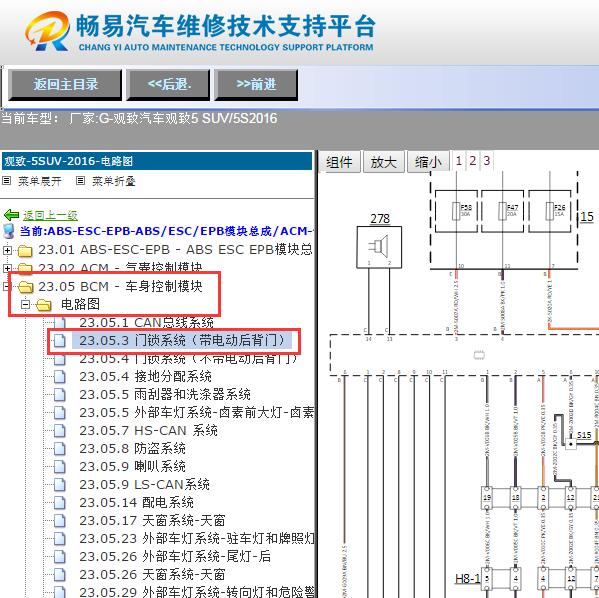The image size is (599, 598).
Task: Click the 返回主目录 button
Action: [x=65, y=85]
